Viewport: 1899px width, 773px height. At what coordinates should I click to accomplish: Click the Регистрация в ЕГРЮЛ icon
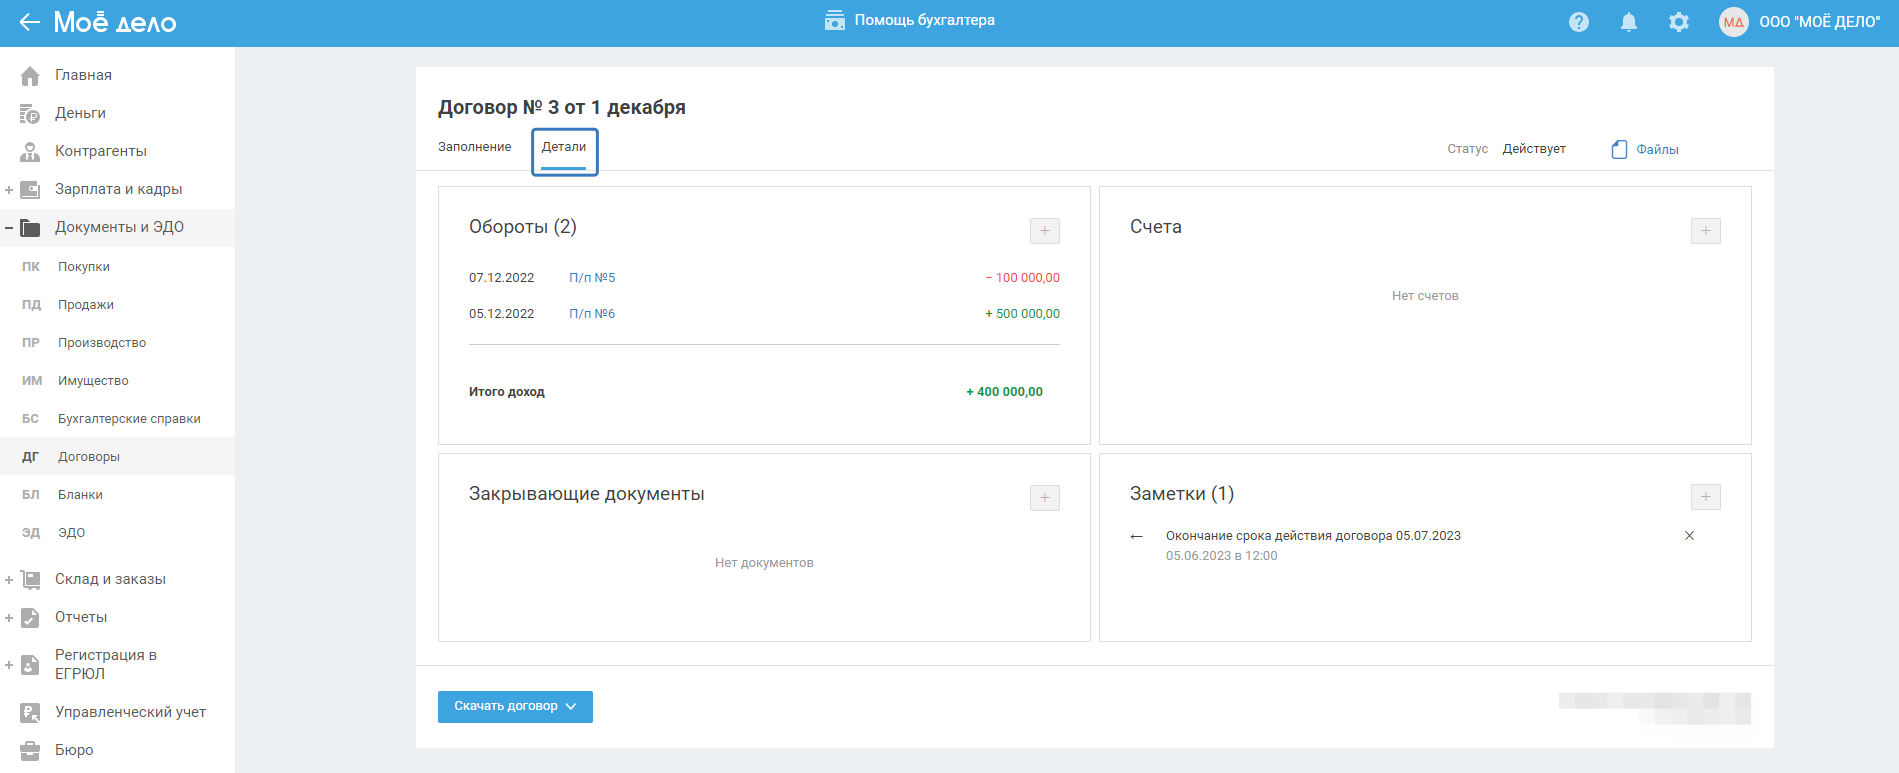[30, 664]
